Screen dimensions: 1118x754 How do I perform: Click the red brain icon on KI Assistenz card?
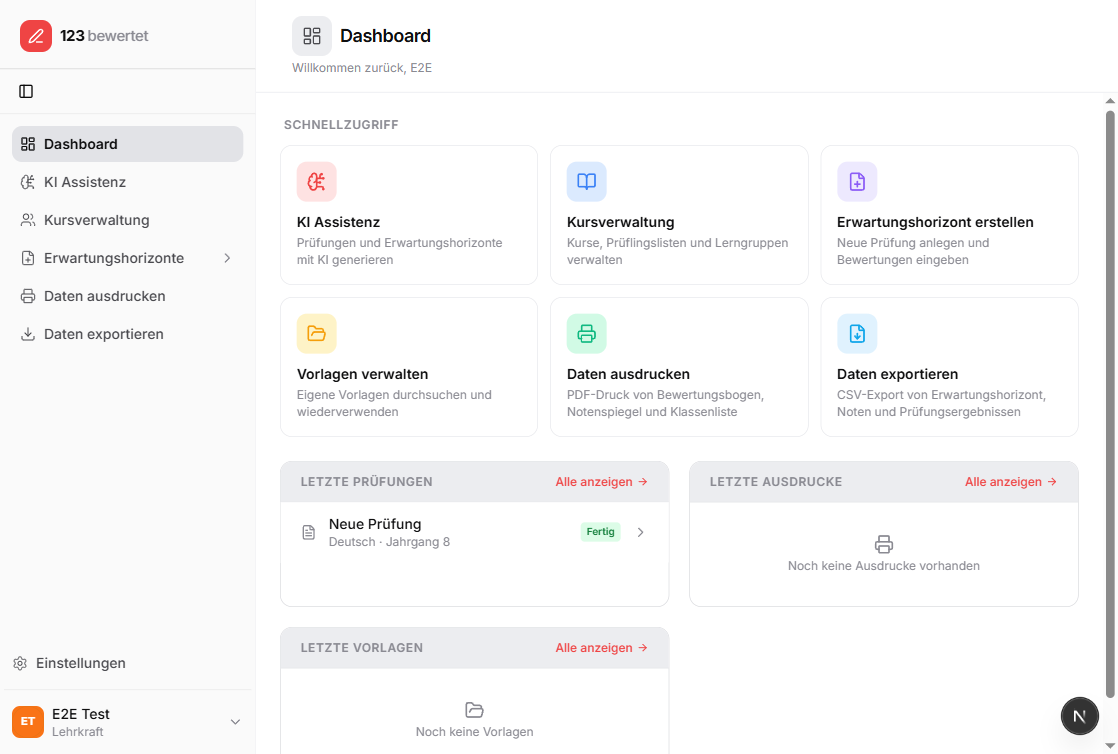pos(317,182)
